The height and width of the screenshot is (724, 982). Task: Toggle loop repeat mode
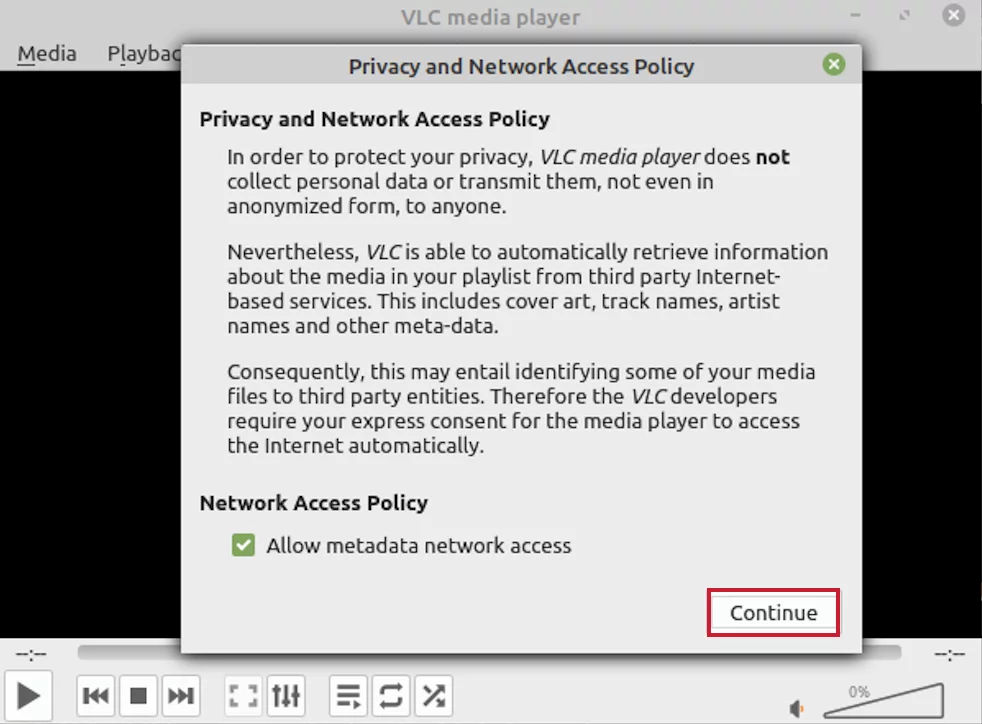391,695
